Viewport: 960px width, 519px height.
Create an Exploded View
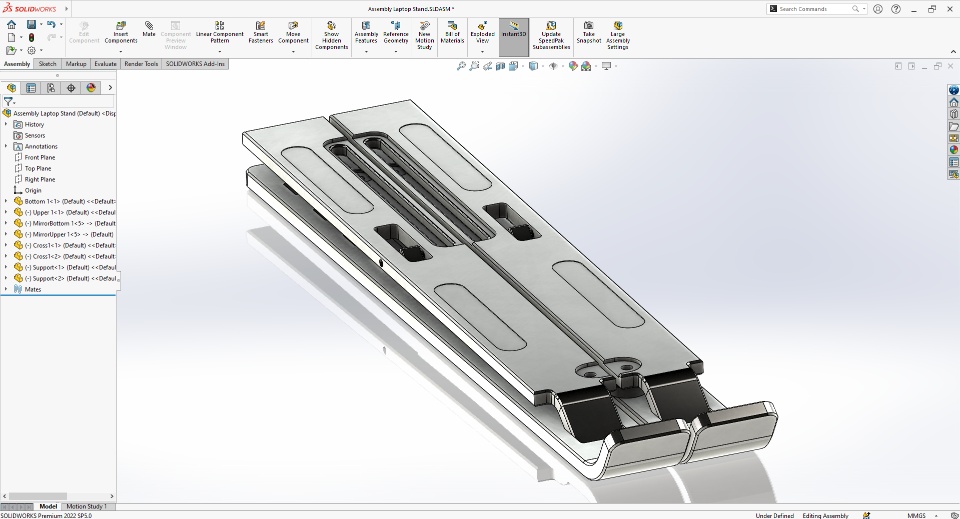(x=482, y=32)
